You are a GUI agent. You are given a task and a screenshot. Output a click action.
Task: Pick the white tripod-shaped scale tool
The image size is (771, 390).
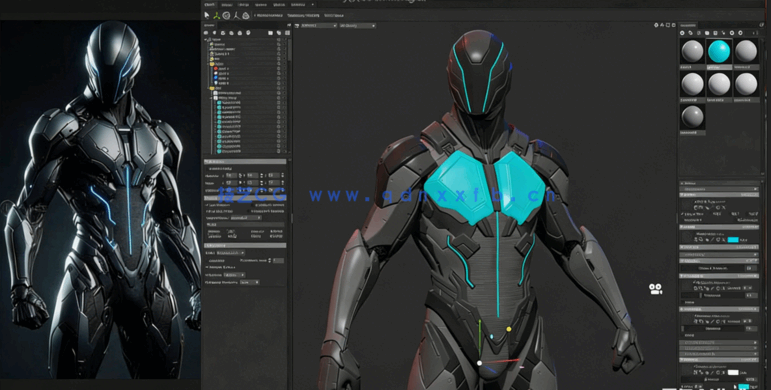tap(236, 15)
